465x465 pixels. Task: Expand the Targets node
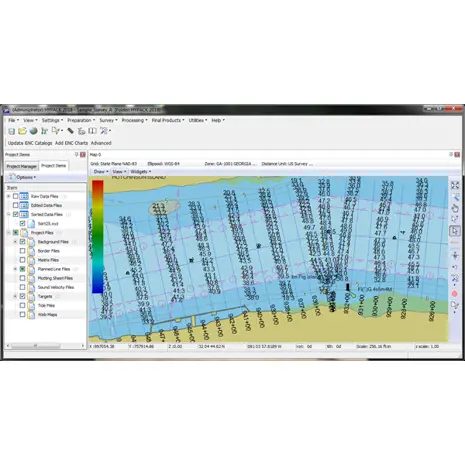(x=15, y=296)
